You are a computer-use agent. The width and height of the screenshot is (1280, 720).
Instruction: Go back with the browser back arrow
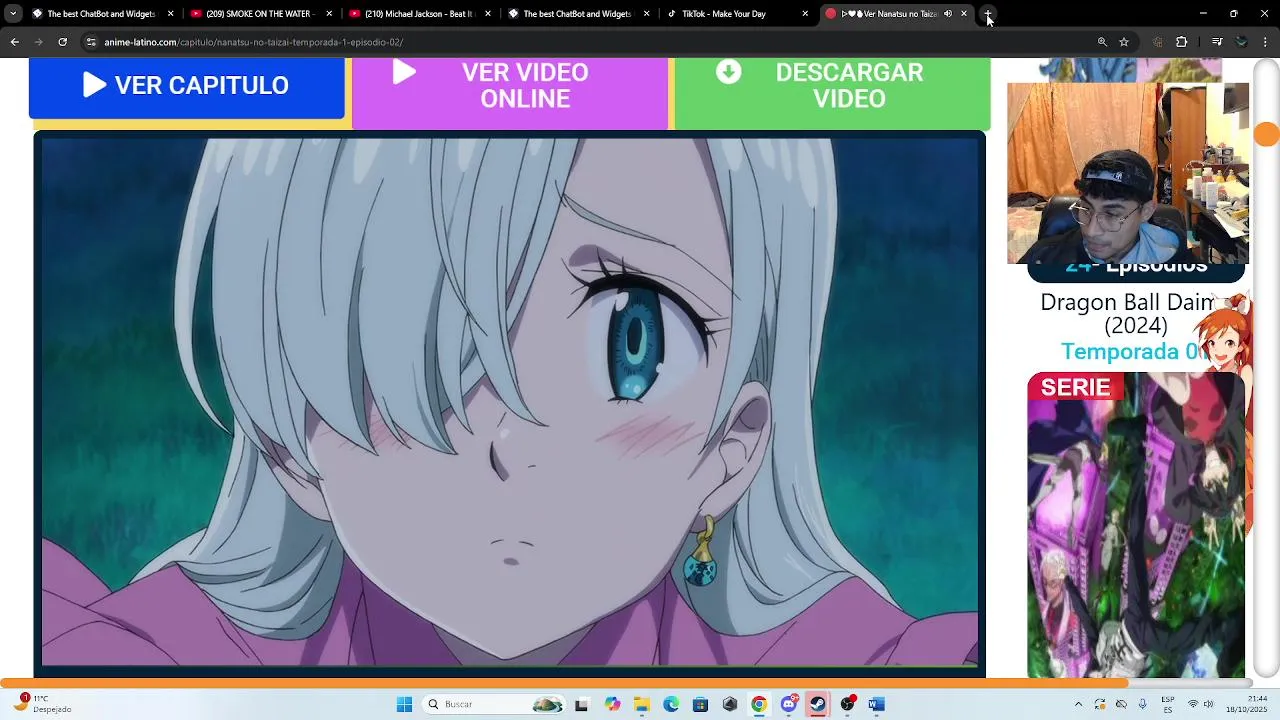click(14, 42)
